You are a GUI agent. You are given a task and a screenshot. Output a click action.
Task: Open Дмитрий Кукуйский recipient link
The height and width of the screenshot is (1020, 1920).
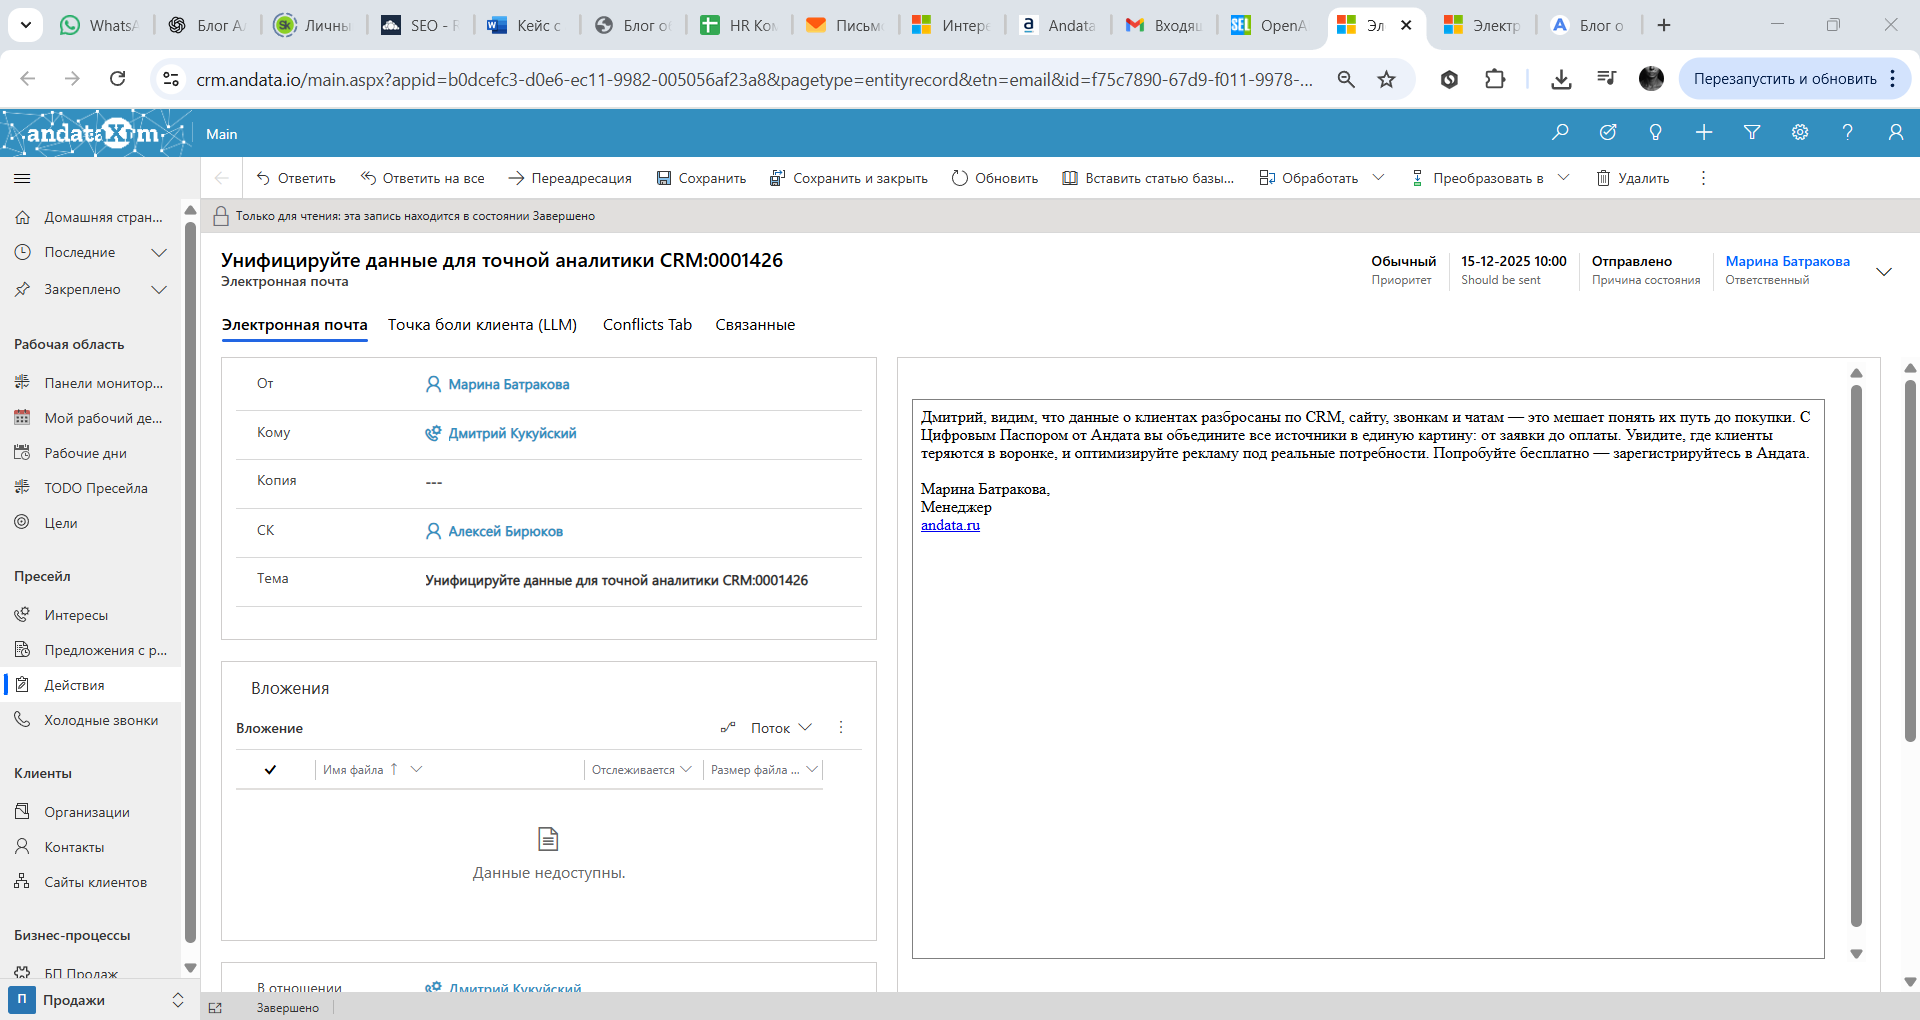(512, 433)
